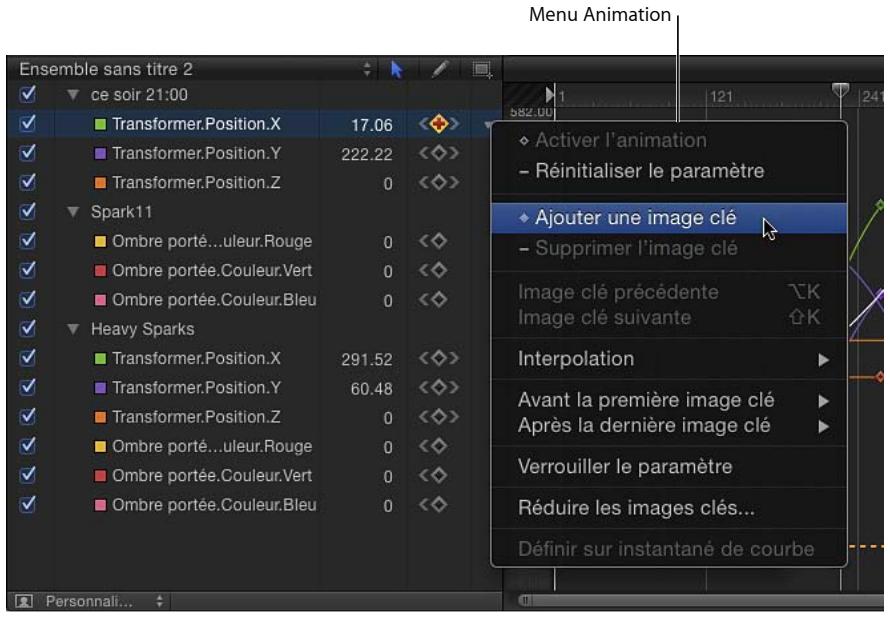Uncheck ce soir Transformer.Position.X checkbox
This screenshot has height=618, width=890.
(28, 124)
